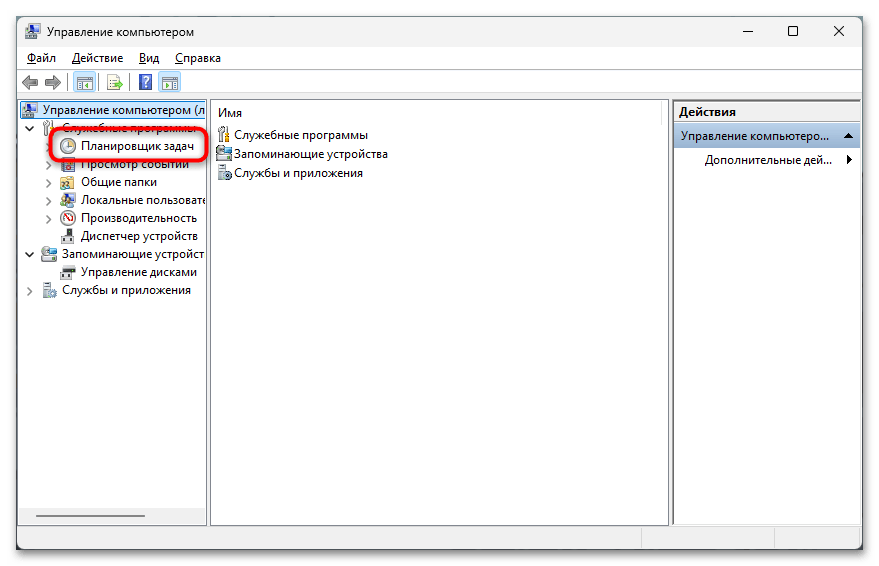Expand the Общие папки node
Image resolution: width=879 pixels, height=566 pixels.
coord(48,183)
